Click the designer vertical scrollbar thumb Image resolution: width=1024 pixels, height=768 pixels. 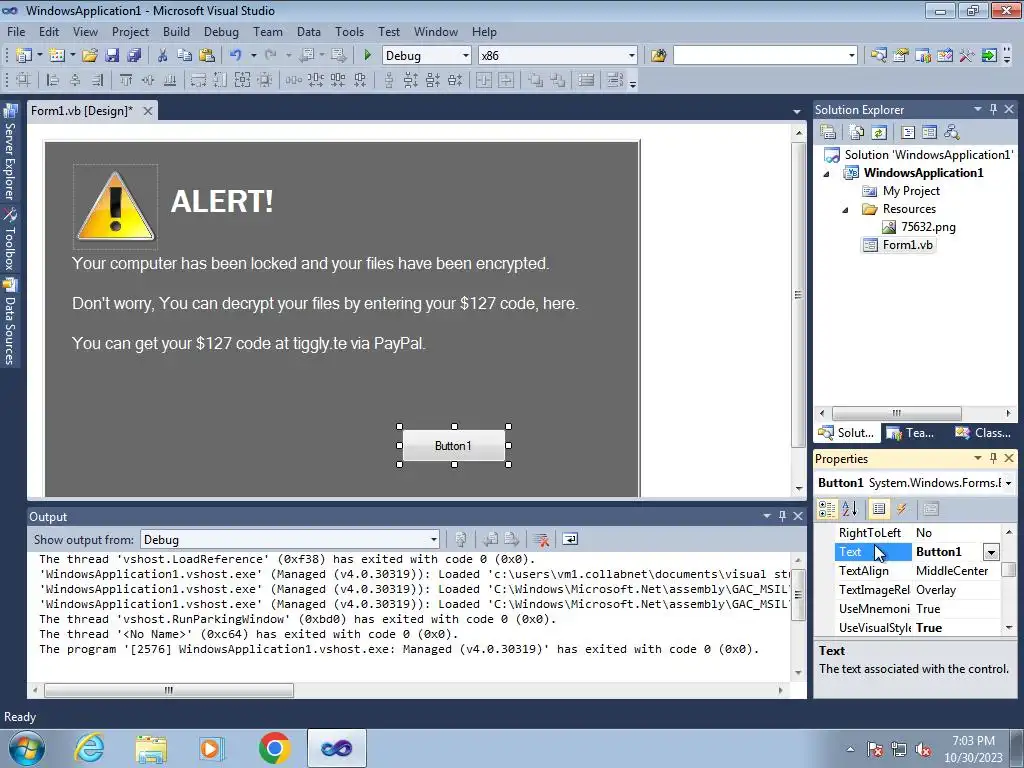798,294
